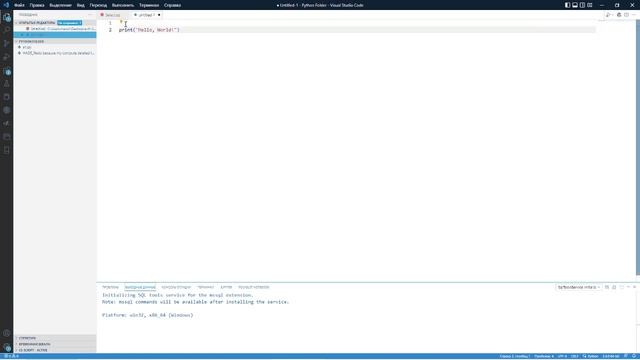Collapse the Open Editors section
The height and width of the screenshot is (360, 640).
pos(37,23)
